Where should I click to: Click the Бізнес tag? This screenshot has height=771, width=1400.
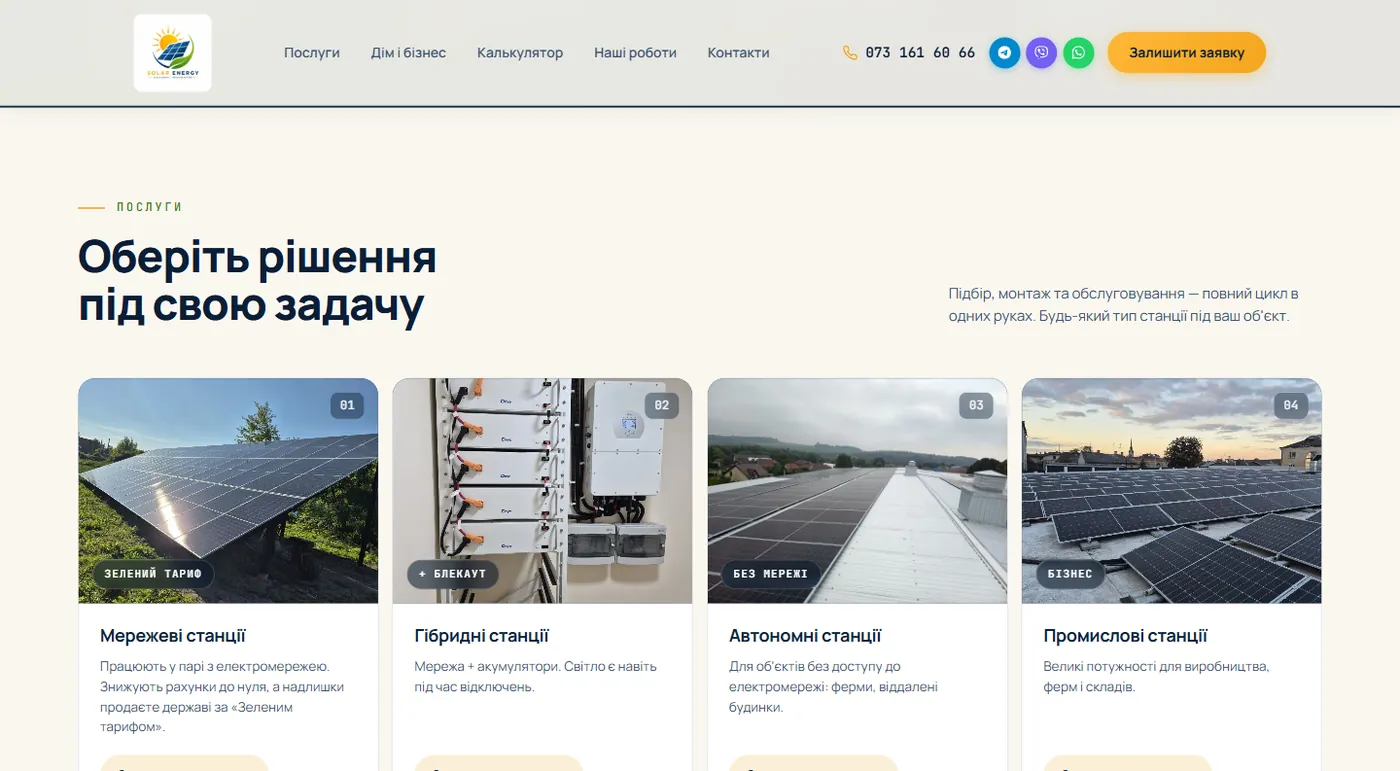1070,574
